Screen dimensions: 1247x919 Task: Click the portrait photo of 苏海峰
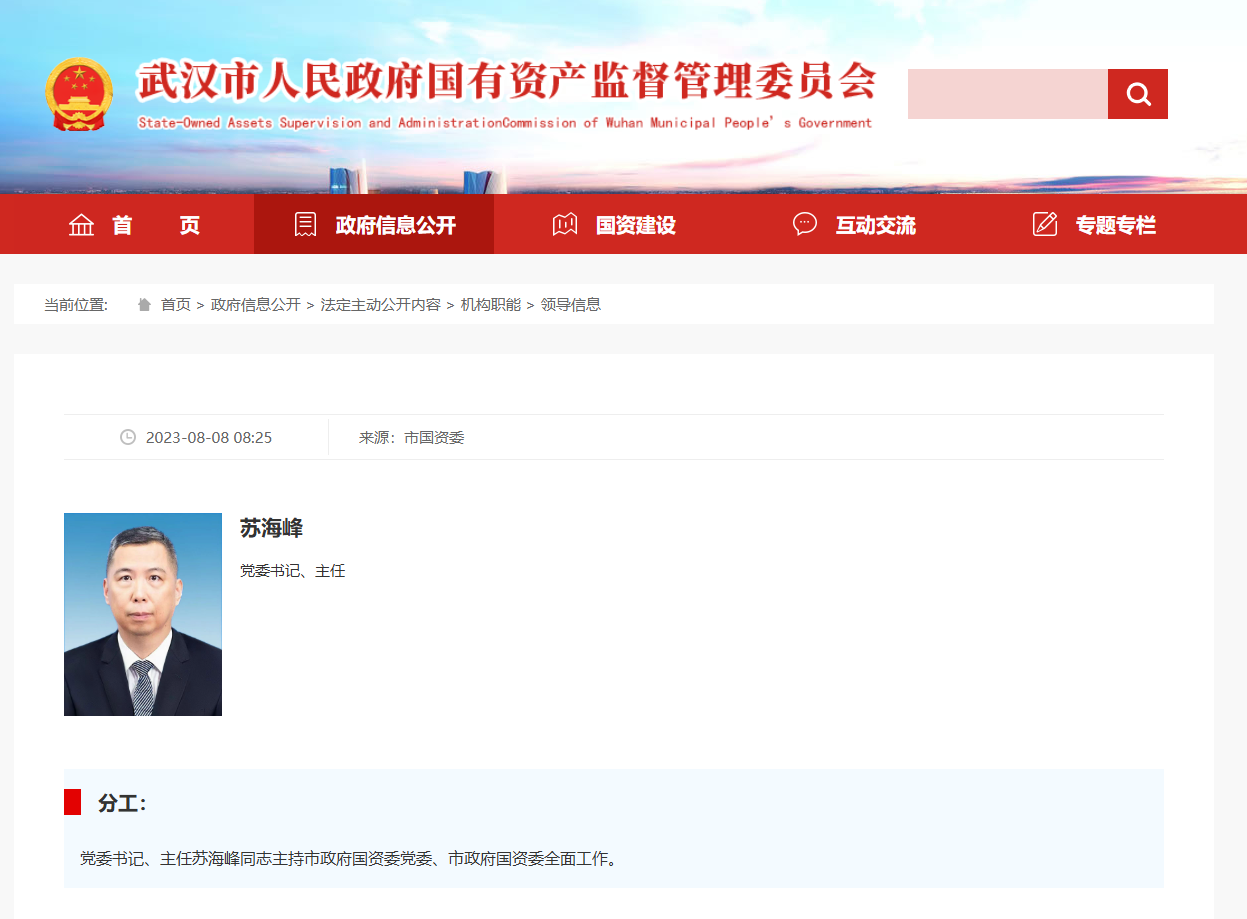pyautogui.click(x=143, y=614)
